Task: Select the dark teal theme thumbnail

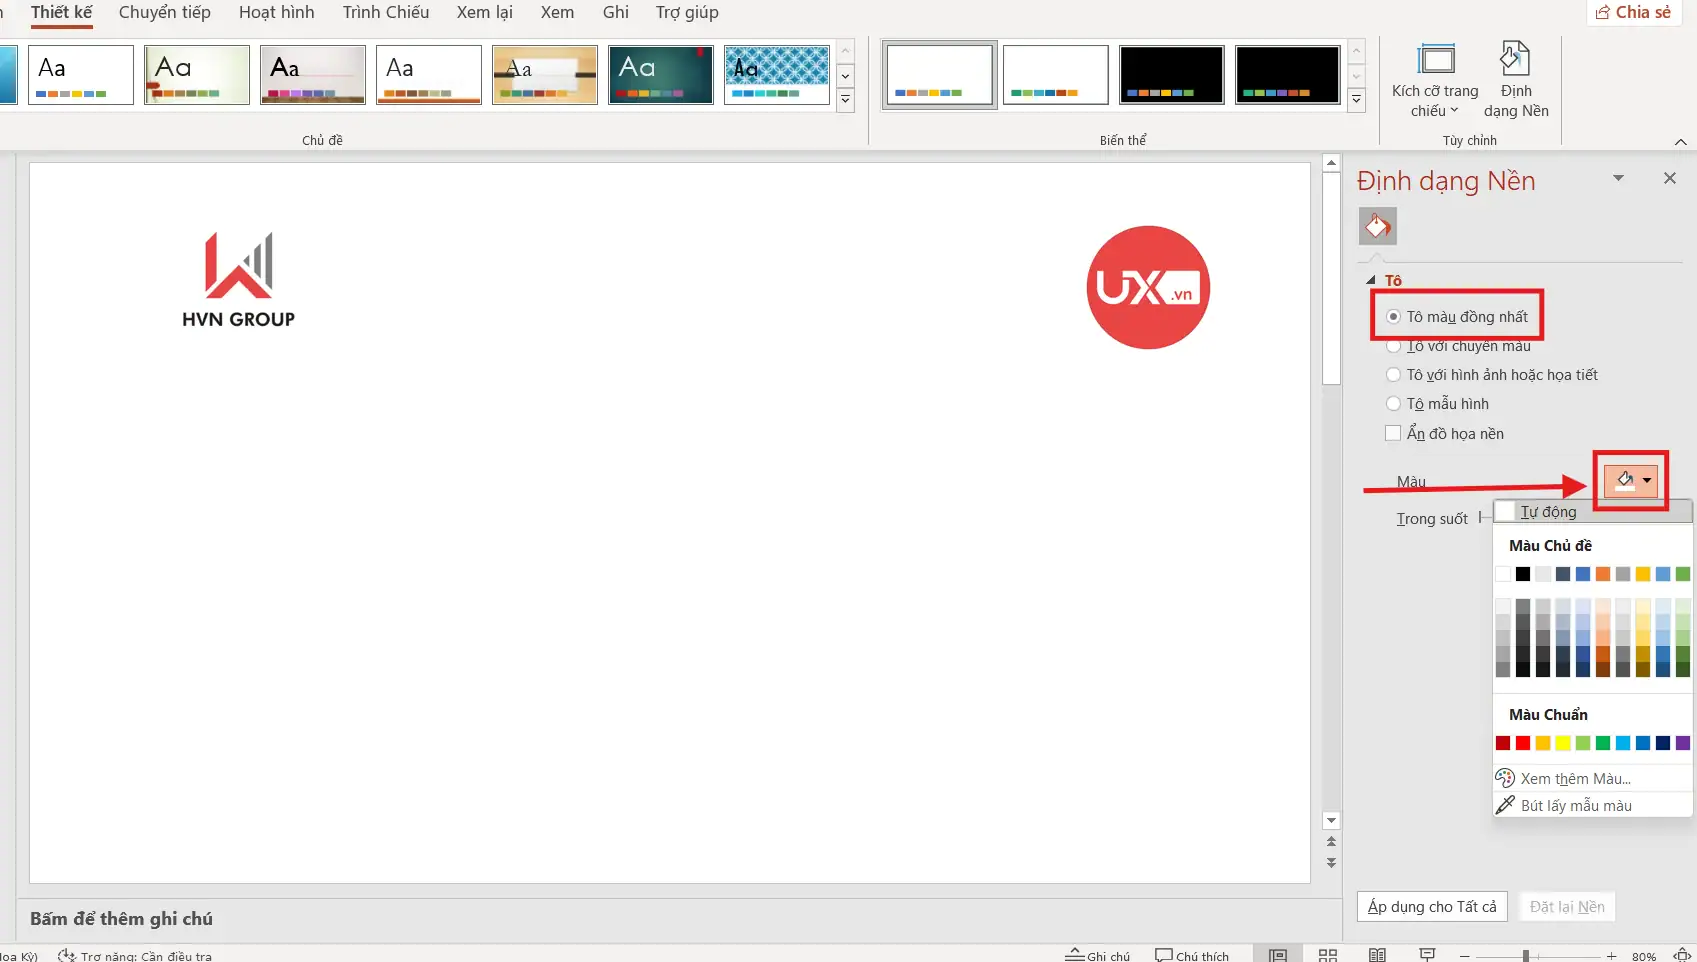Action: 661,74
